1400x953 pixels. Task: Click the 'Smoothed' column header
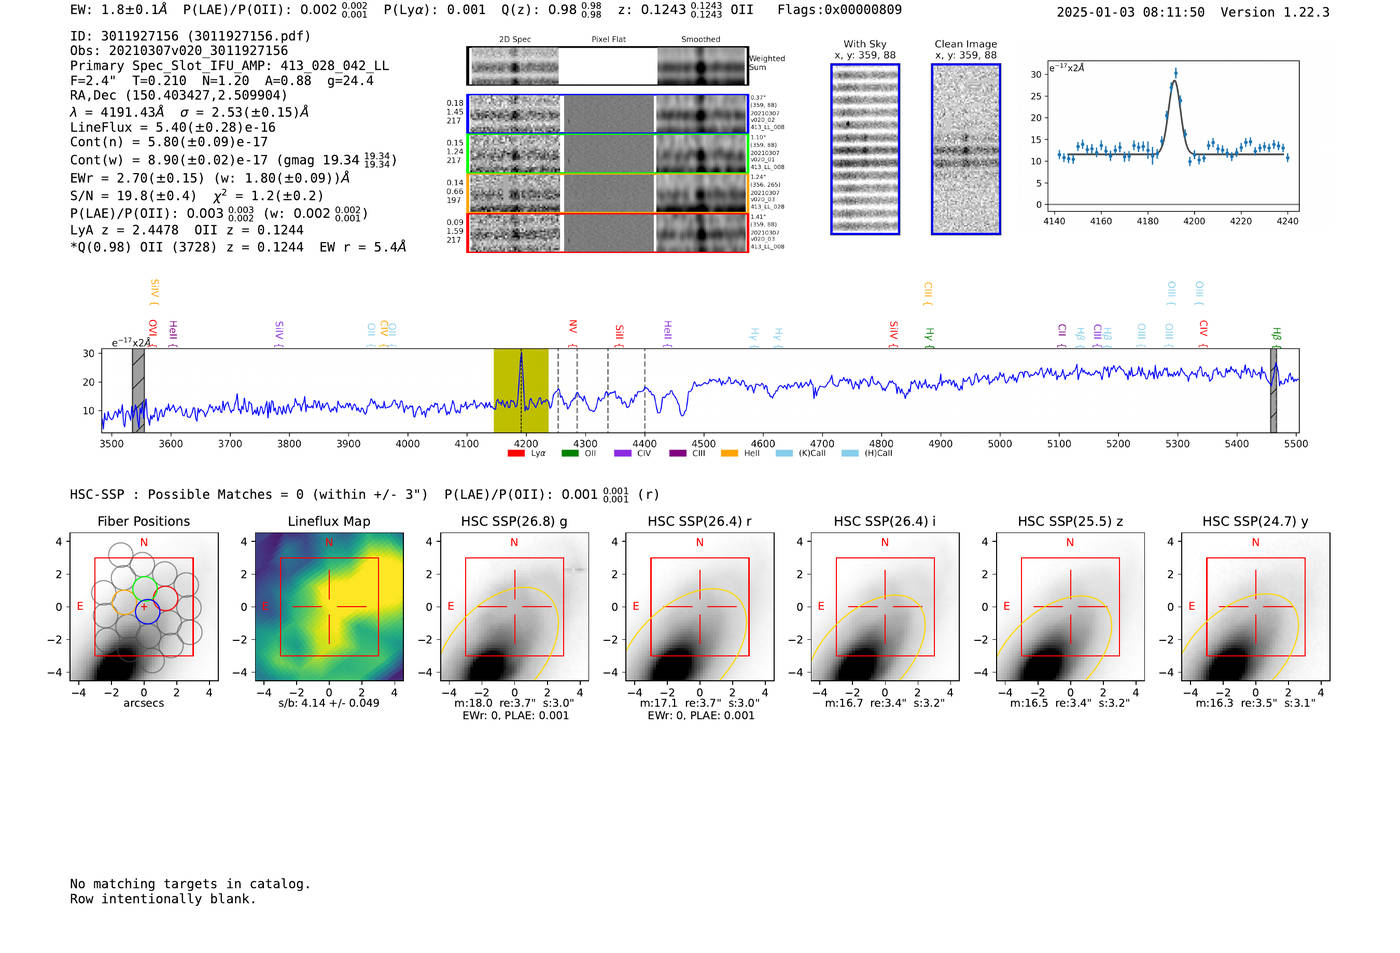701,40
